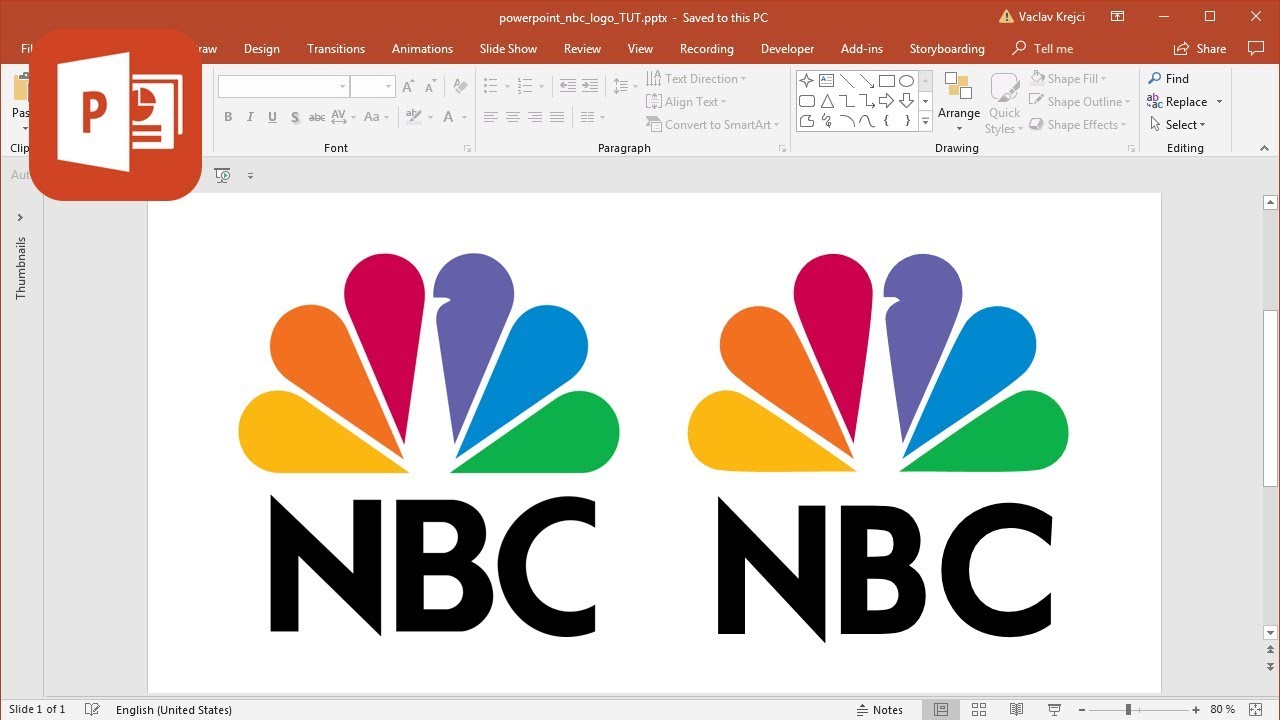
Task: Select the straight line shape
Action: (x=847, y=81)
